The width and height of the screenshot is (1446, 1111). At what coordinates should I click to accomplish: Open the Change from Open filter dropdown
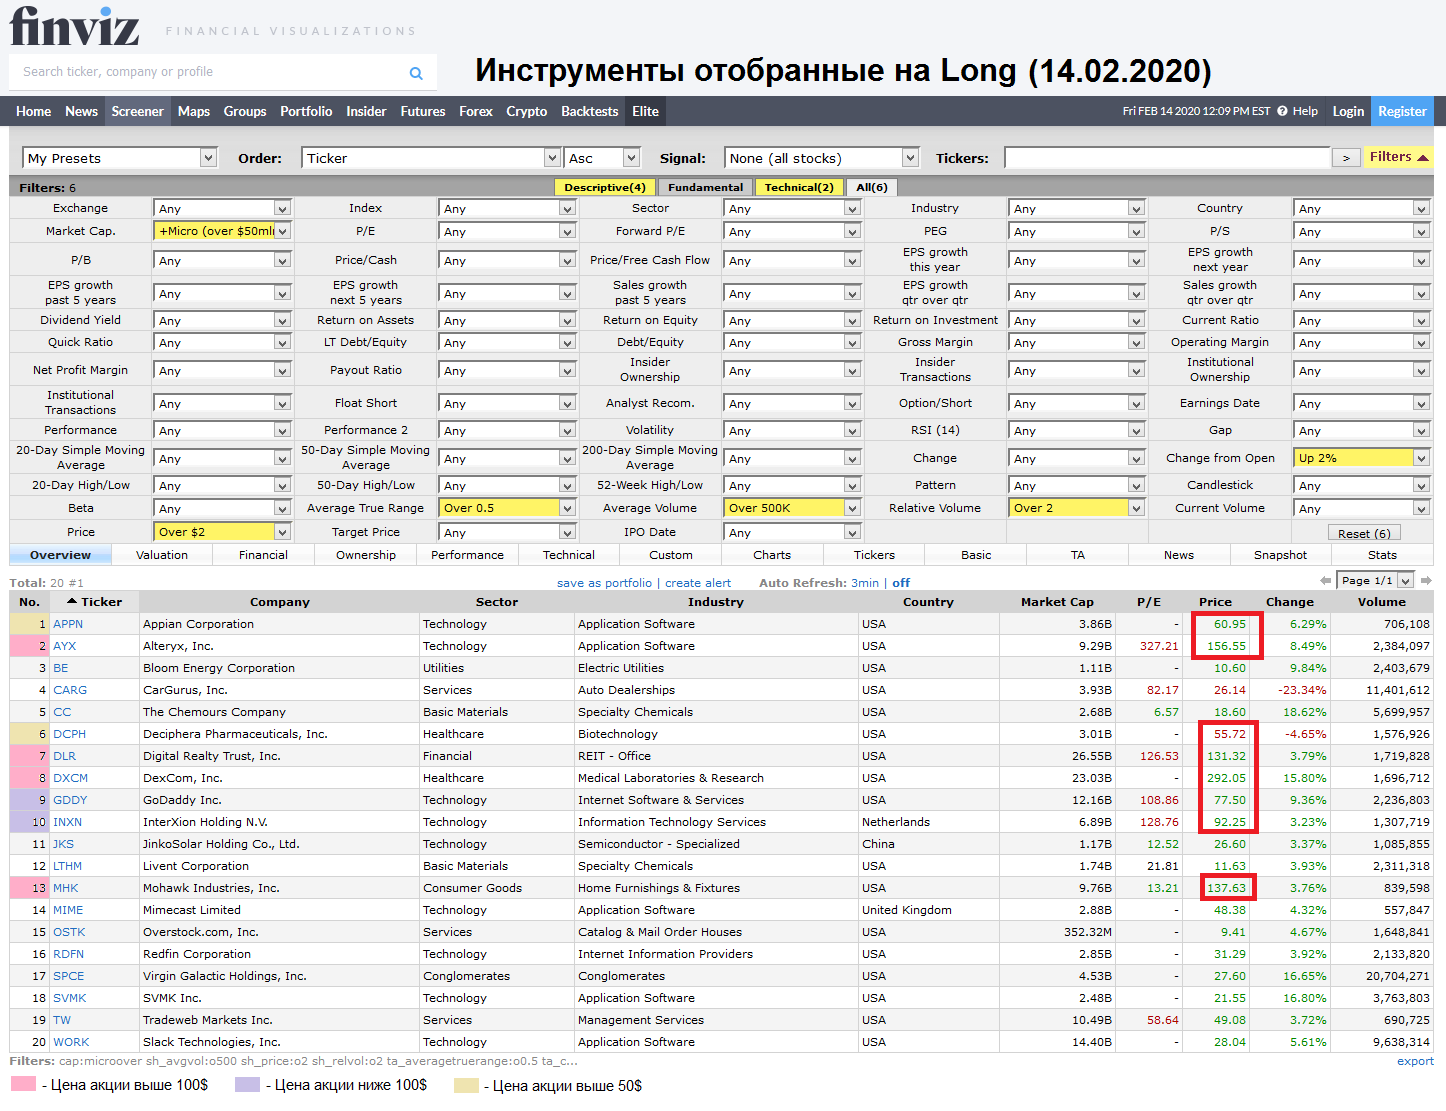click(x=1361, y=458)
